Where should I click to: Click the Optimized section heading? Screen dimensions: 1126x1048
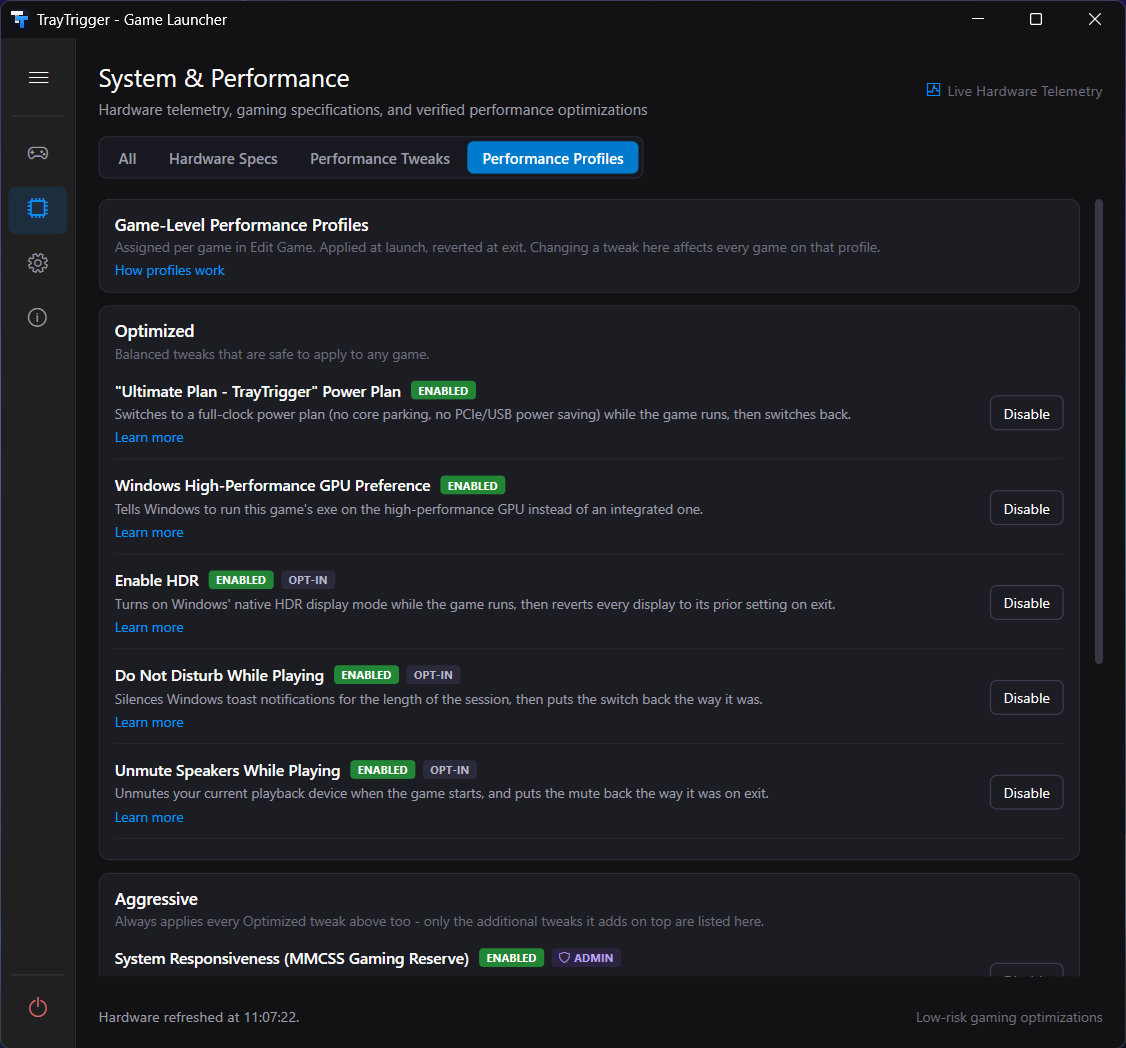(154, 331)
